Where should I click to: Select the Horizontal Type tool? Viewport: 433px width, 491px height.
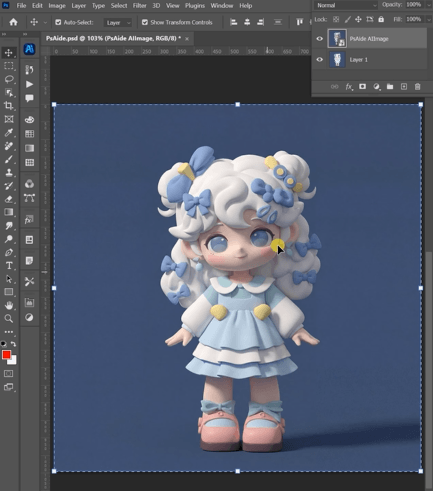point(9,266)
